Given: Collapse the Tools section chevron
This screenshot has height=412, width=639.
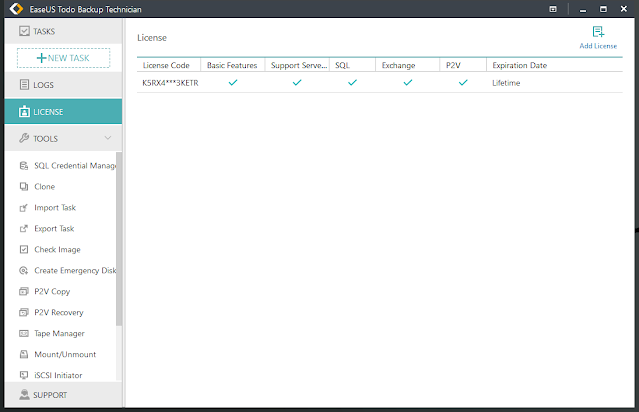Looking at the screenshot, I should 108,138.
